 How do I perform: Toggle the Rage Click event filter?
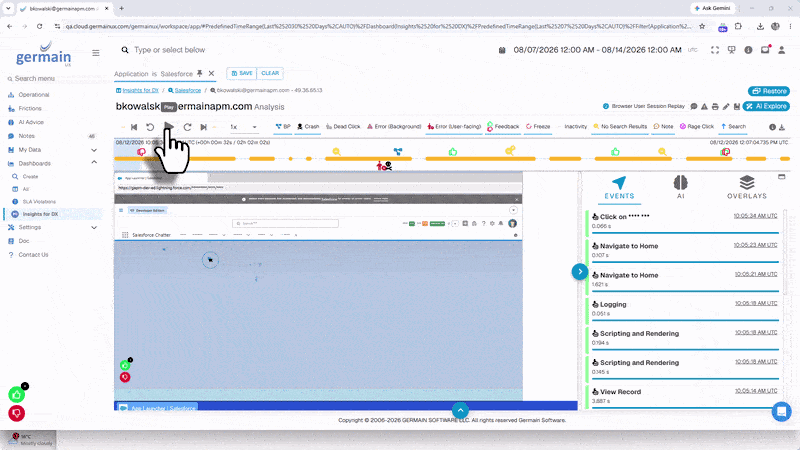[697, 127]
